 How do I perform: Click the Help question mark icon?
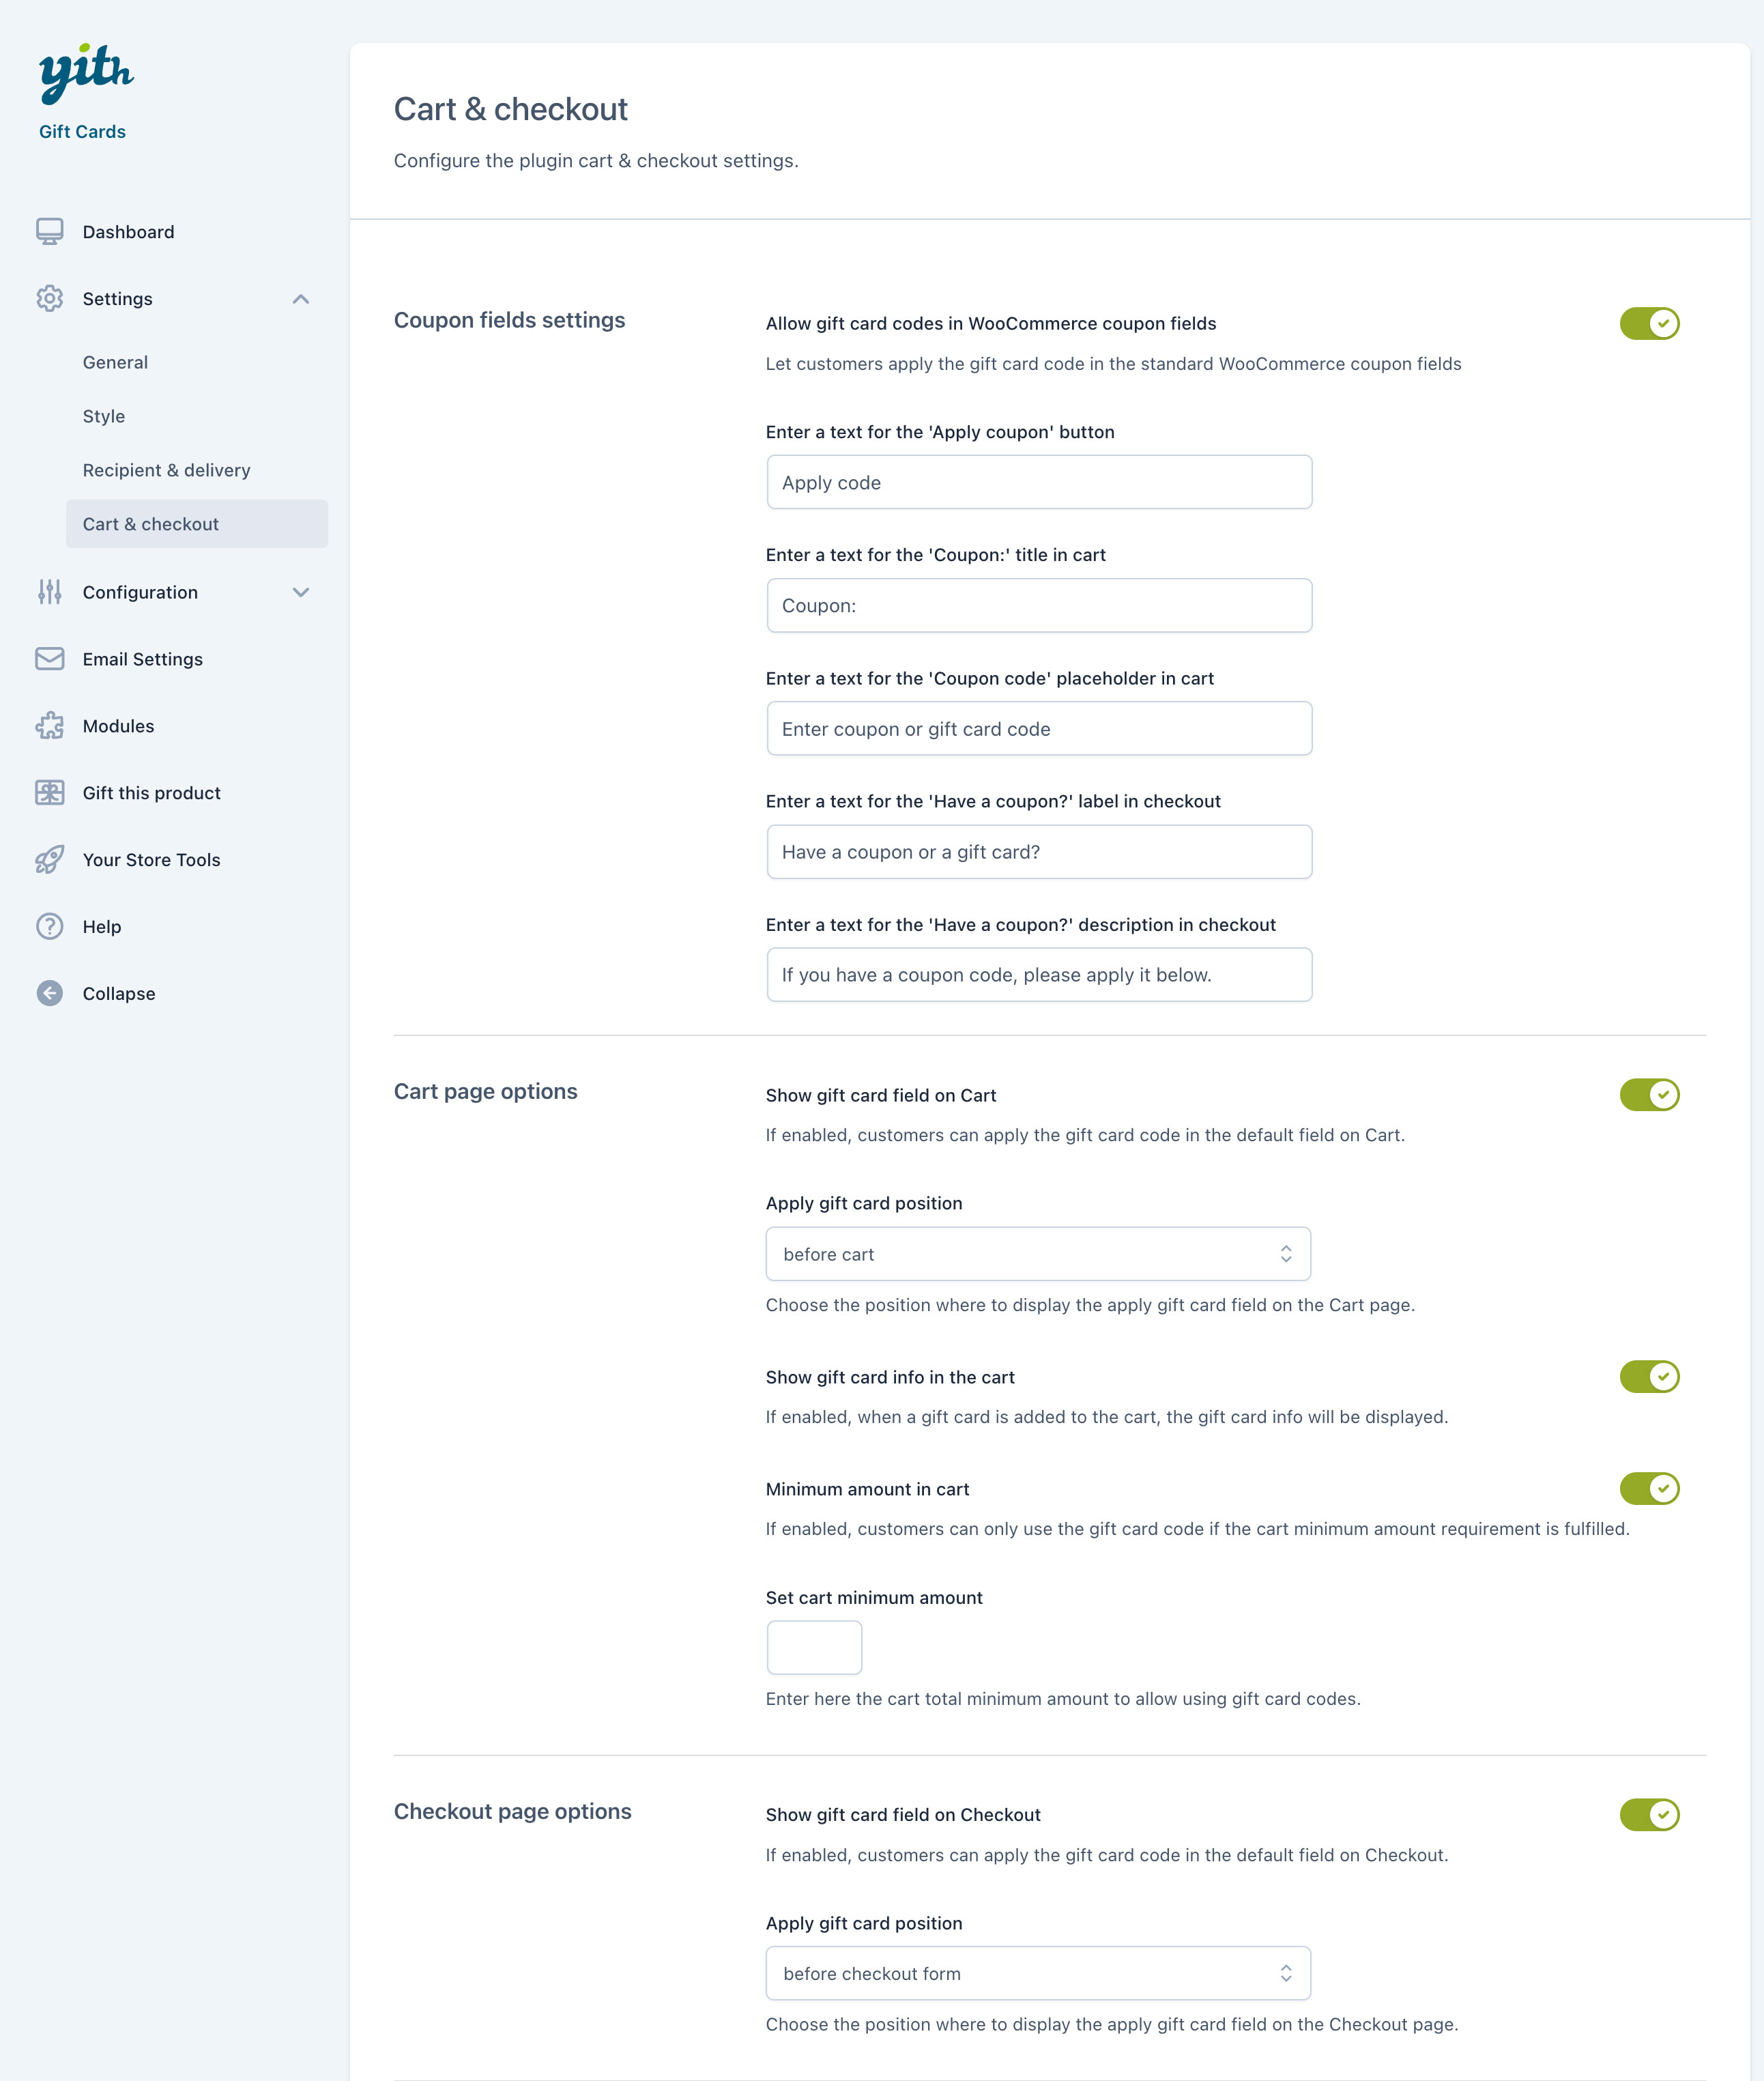point(49,927)
